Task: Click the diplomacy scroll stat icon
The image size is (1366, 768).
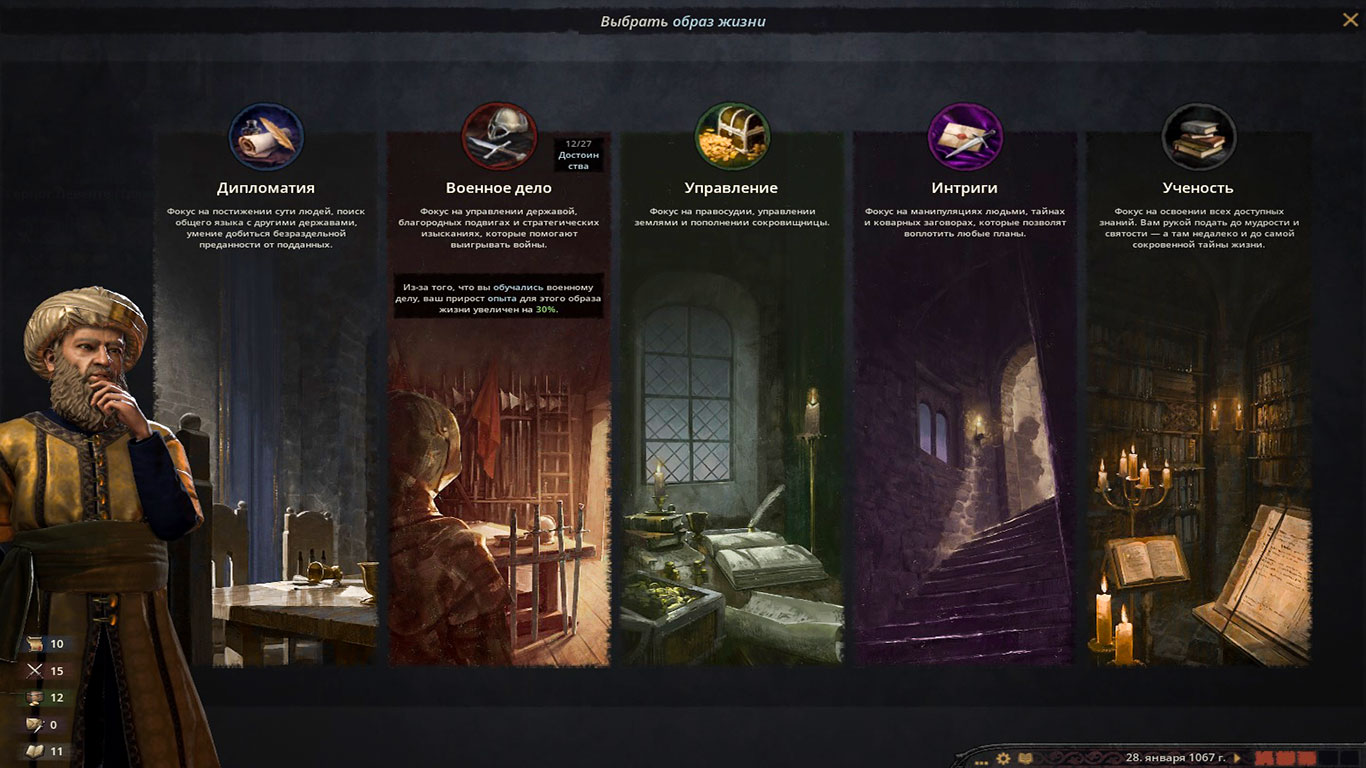Action: (x=35, y=644)
